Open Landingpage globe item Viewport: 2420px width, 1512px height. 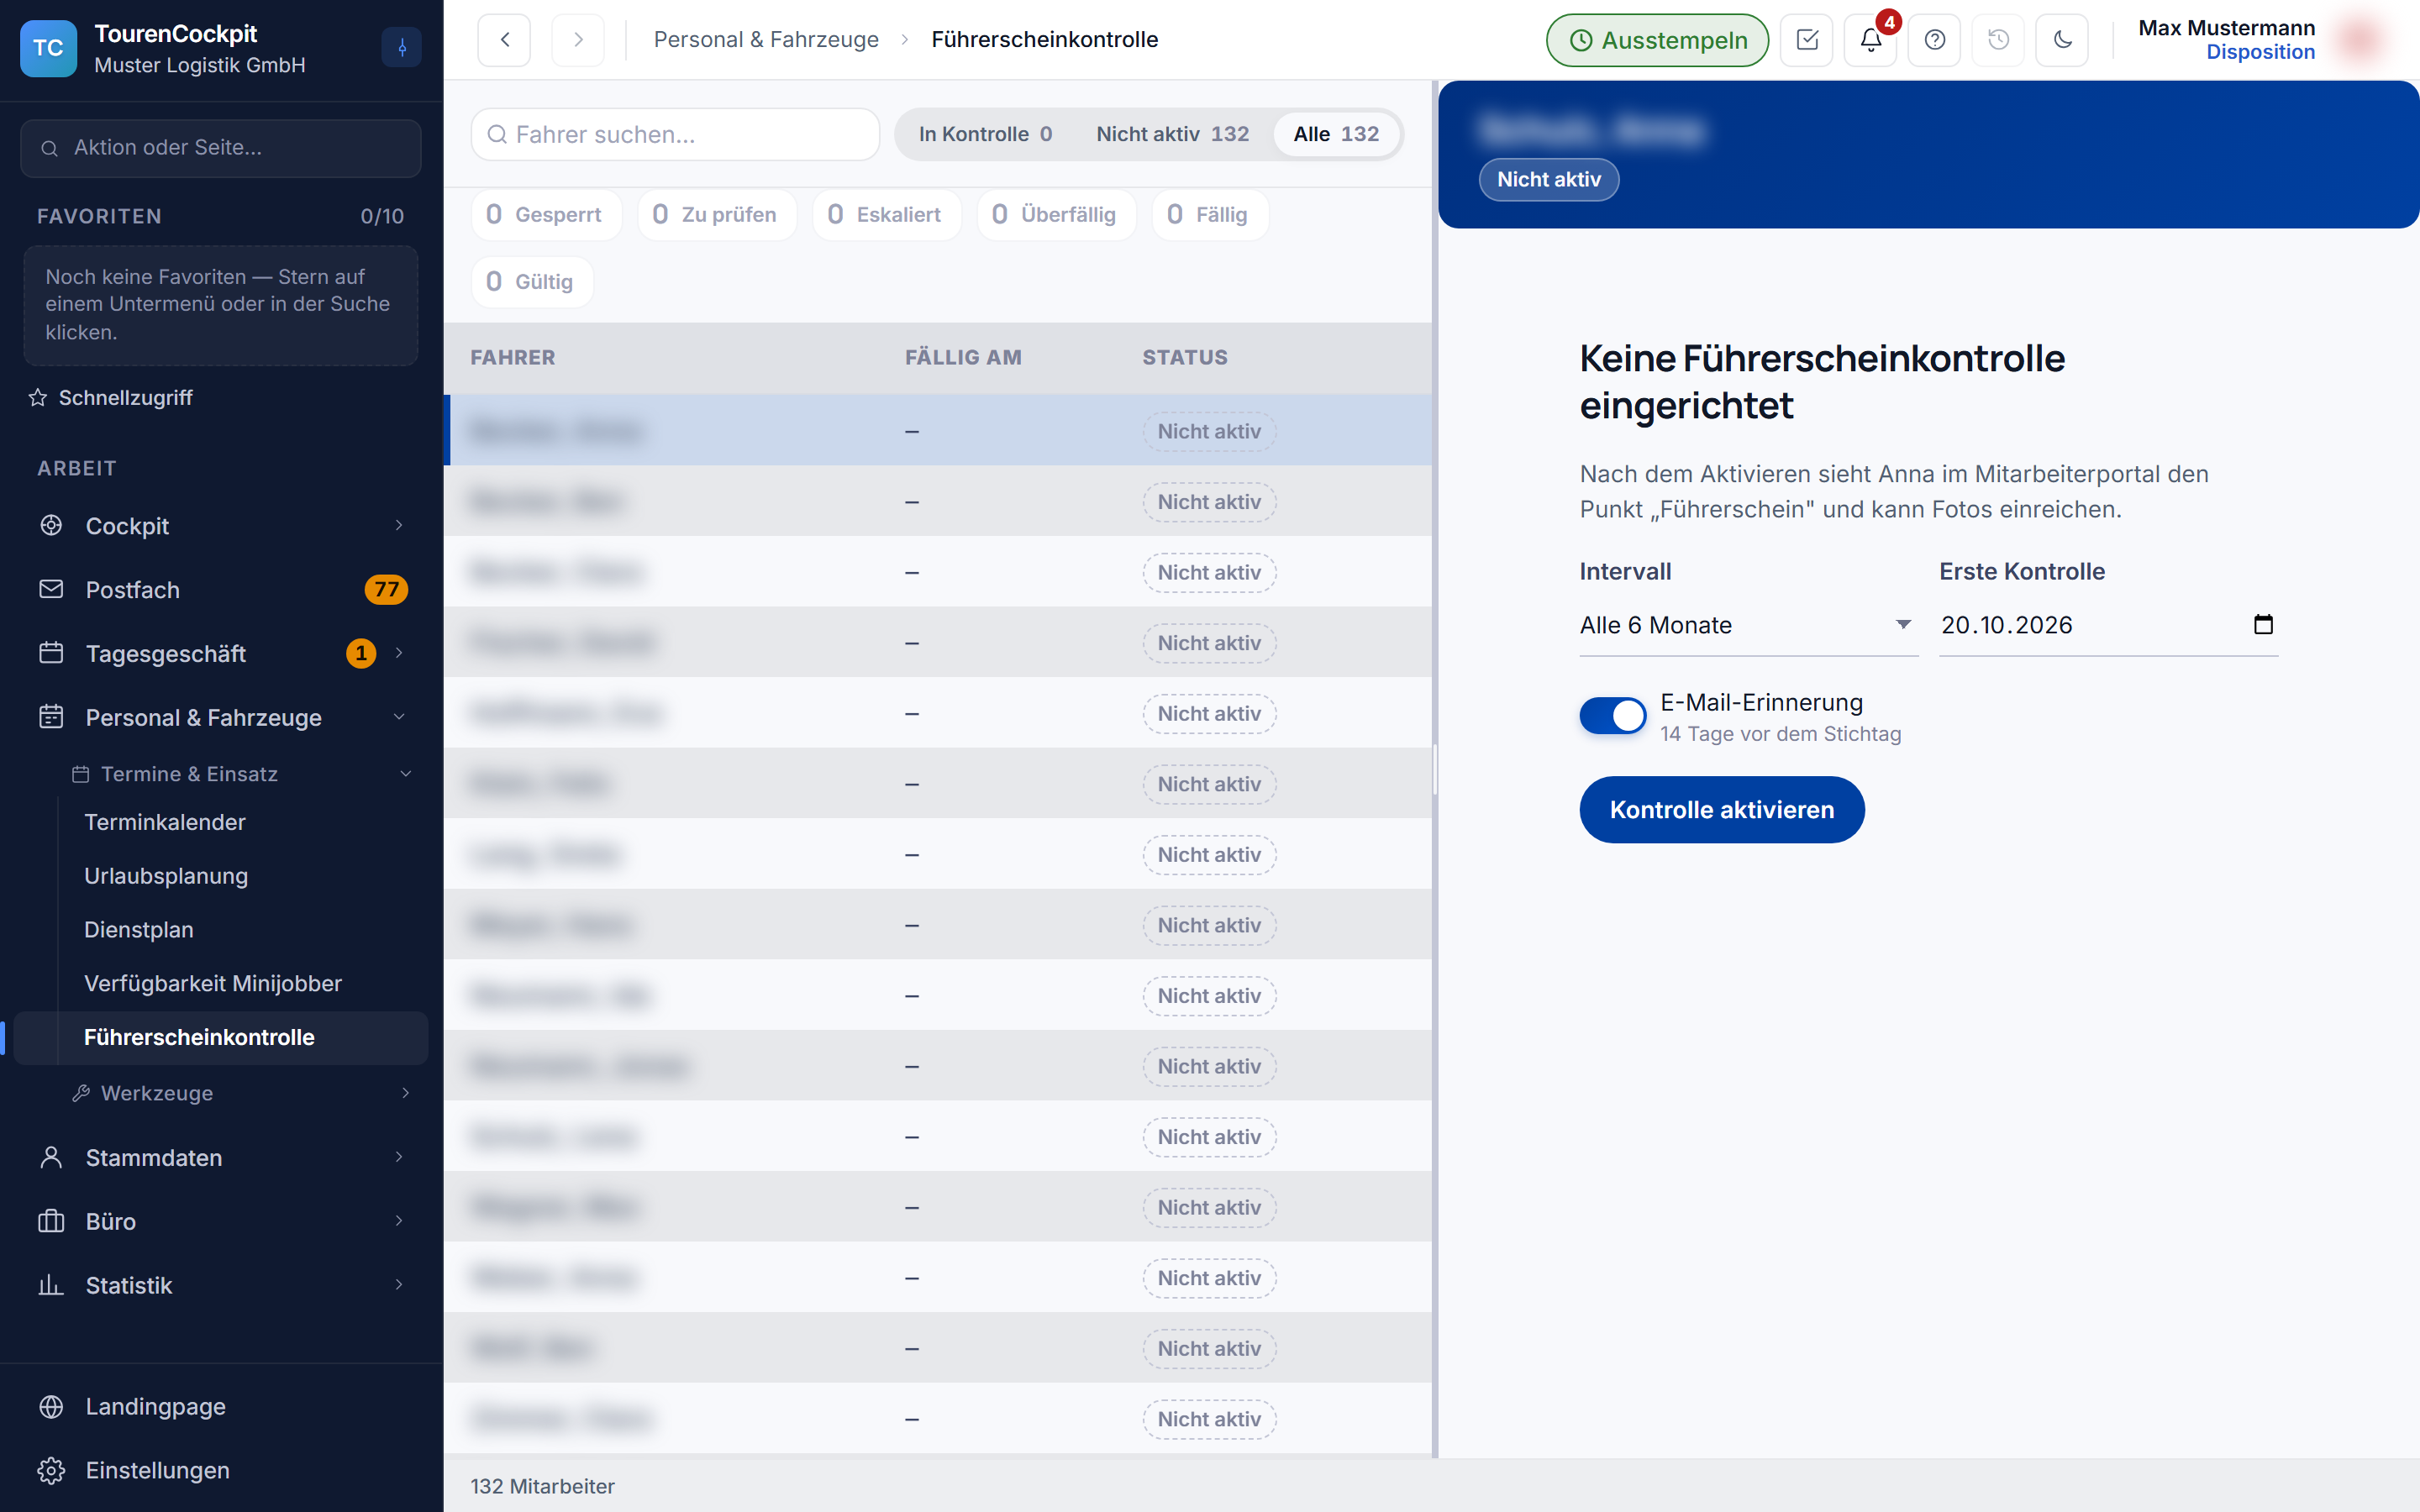click(220, 1406)
